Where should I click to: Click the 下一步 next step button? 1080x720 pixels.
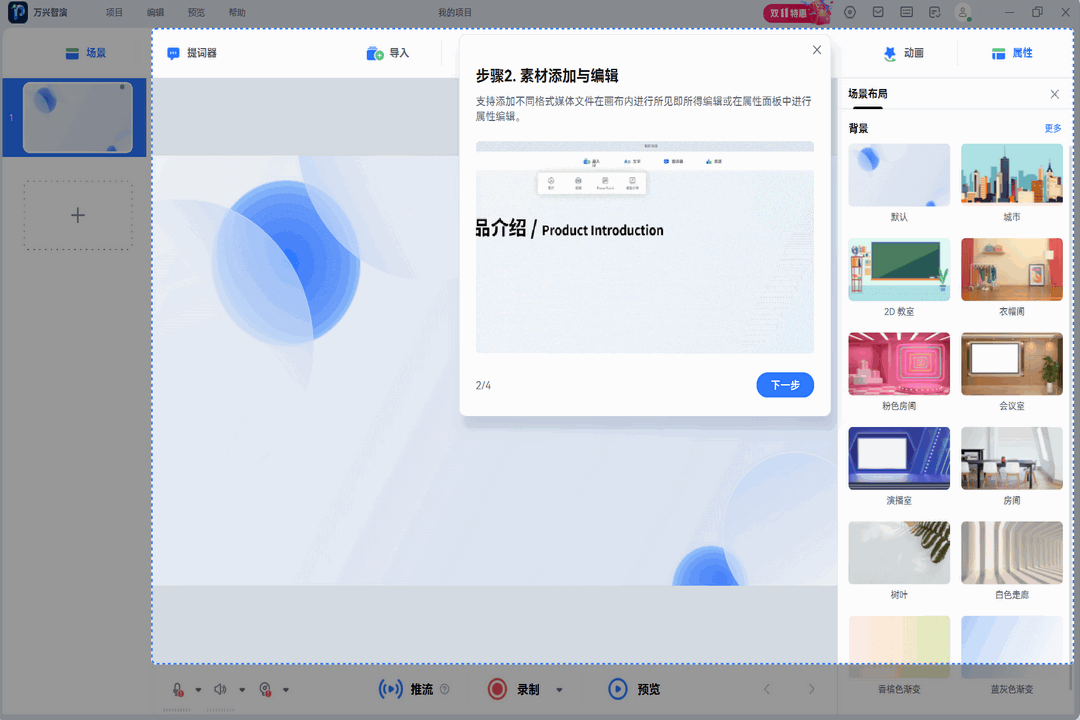pos(785,385)
